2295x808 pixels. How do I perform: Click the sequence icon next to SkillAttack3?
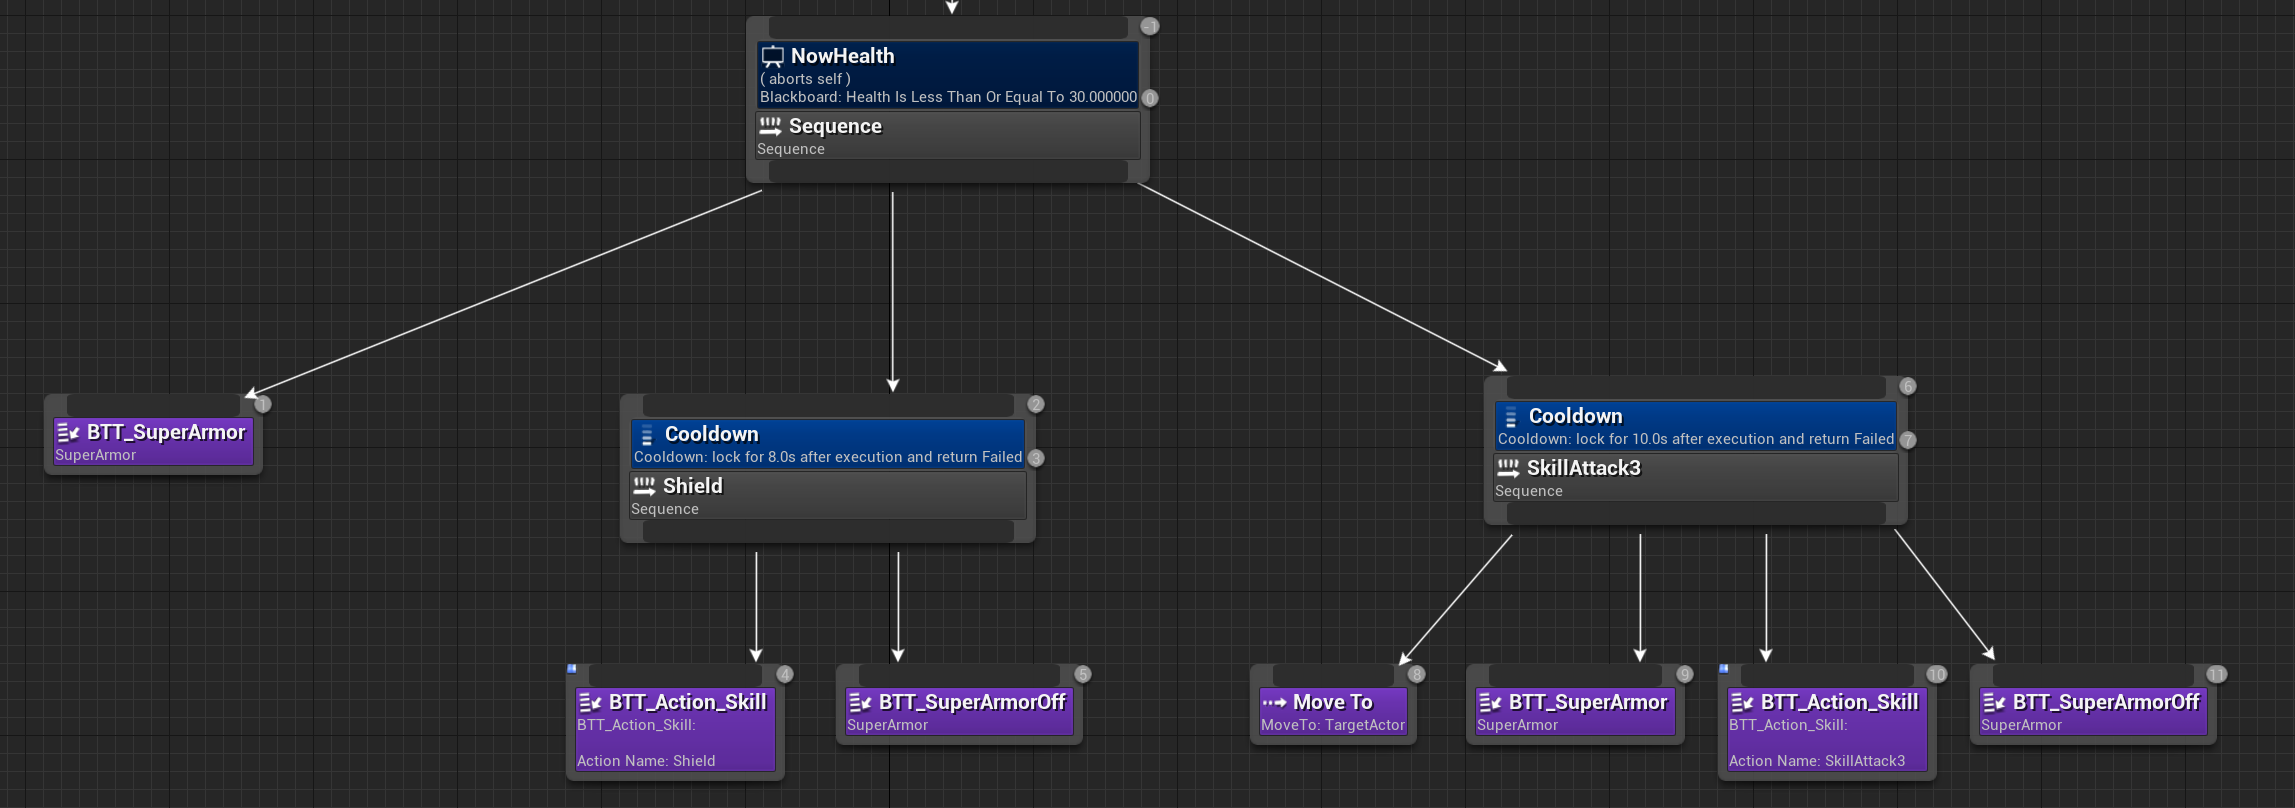(x=1508, y=468)
